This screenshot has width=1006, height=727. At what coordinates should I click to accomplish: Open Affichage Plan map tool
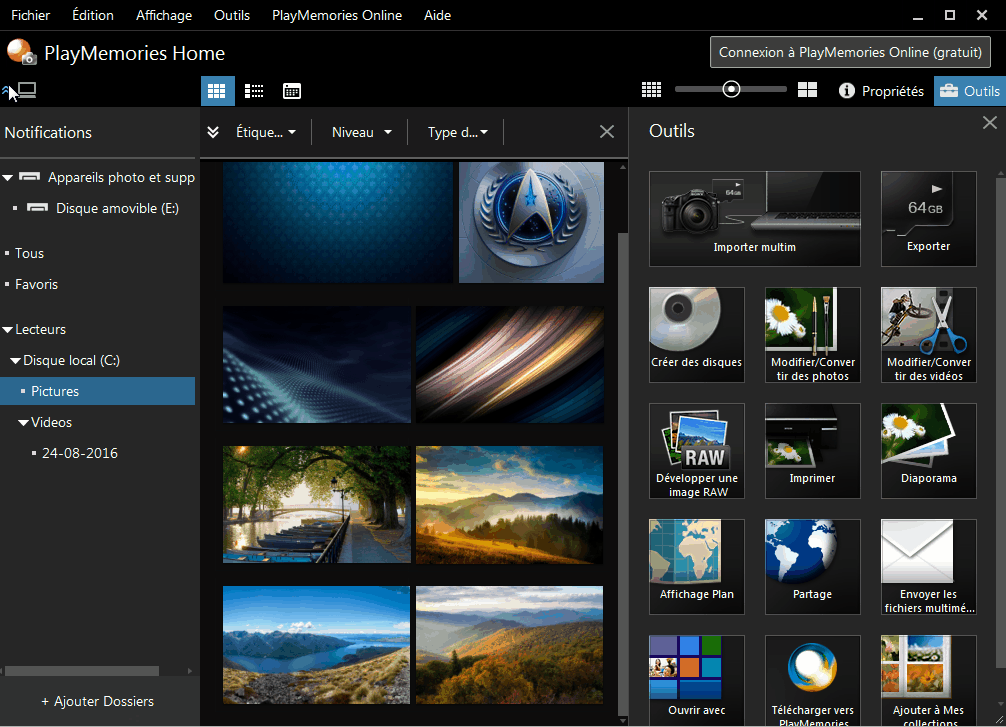697,567
